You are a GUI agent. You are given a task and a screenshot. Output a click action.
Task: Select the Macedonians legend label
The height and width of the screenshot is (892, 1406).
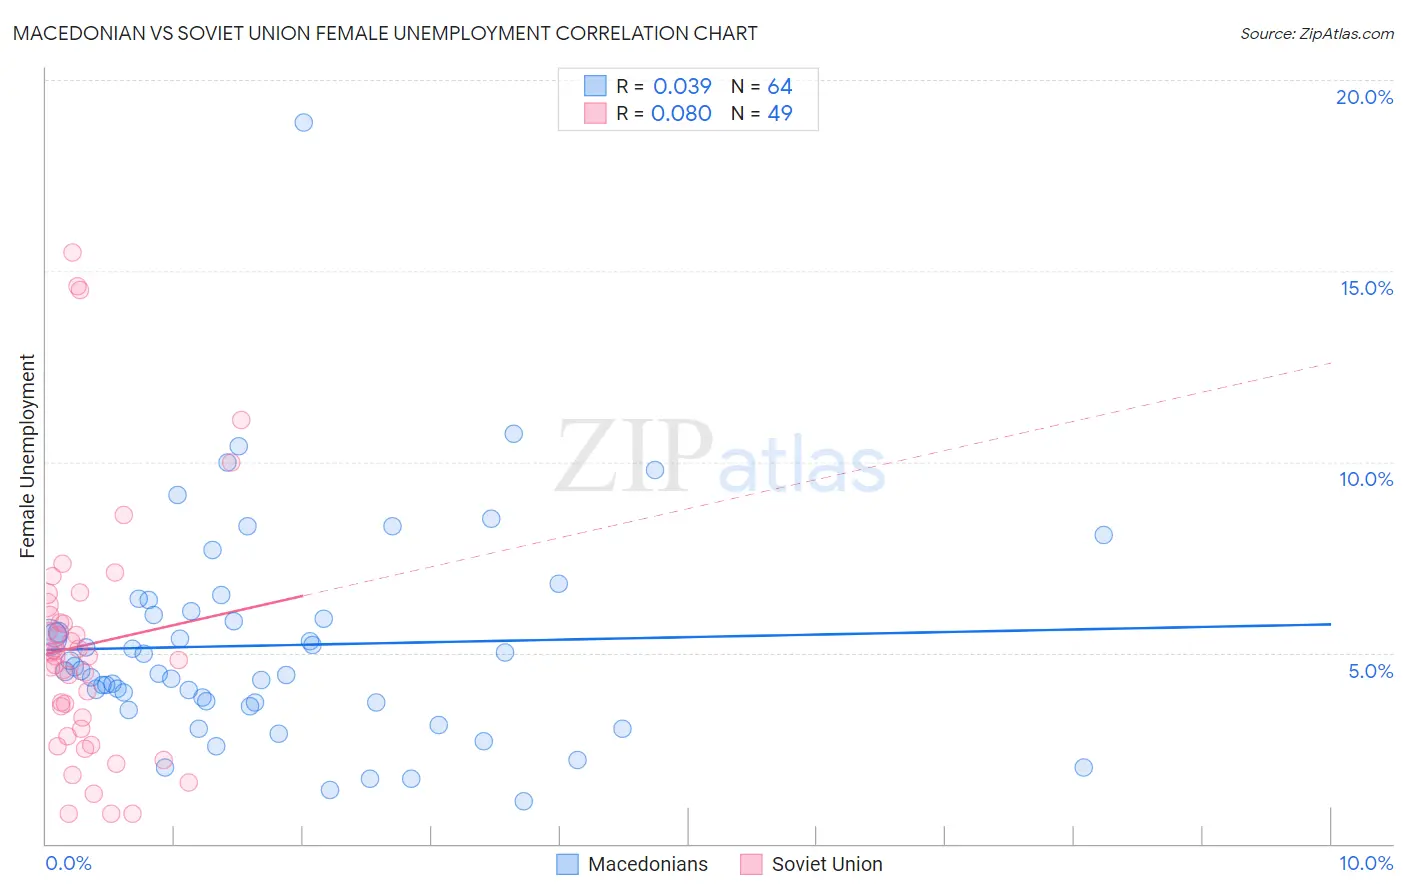648,864
